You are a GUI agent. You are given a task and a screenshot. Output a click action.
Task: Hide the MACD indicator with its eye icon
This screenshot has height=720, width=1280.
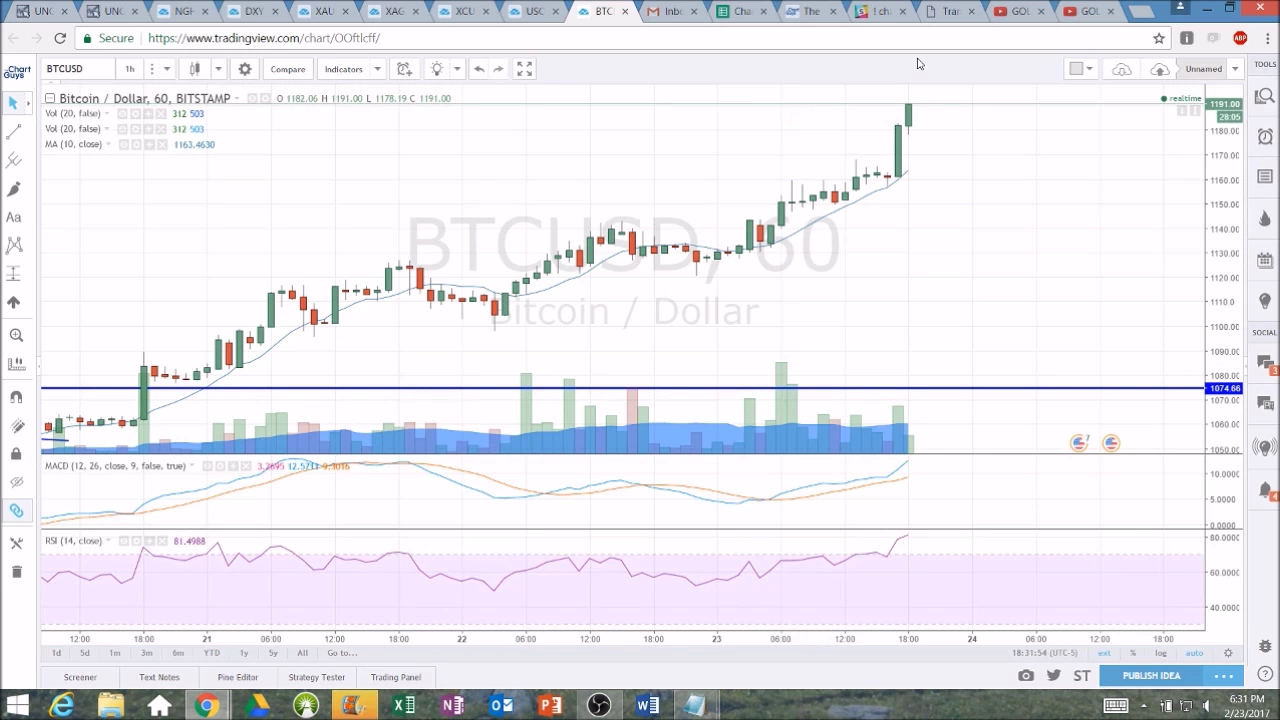coord(207,466)
